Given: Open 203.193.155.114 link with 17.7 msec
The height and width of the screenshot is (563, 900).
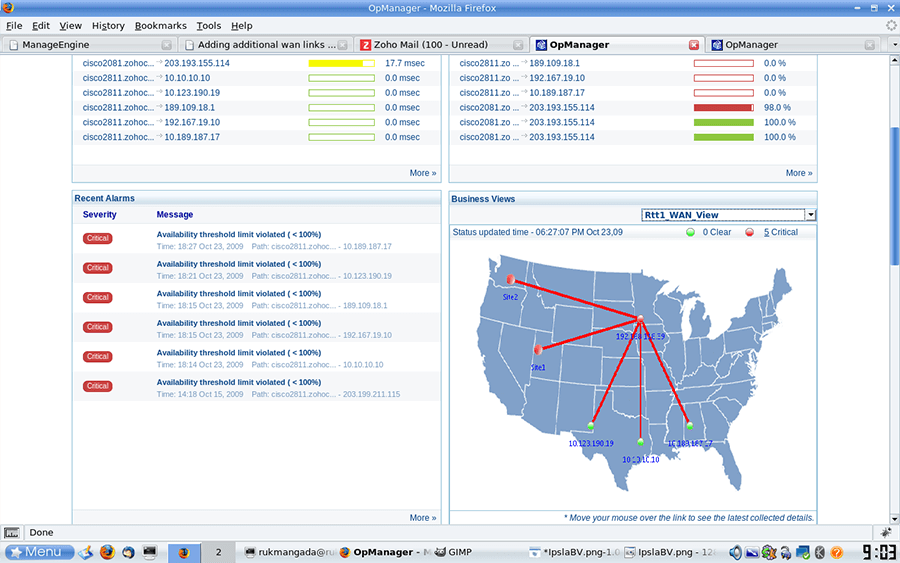Looking at the screenshot, I should pos(197,63).
